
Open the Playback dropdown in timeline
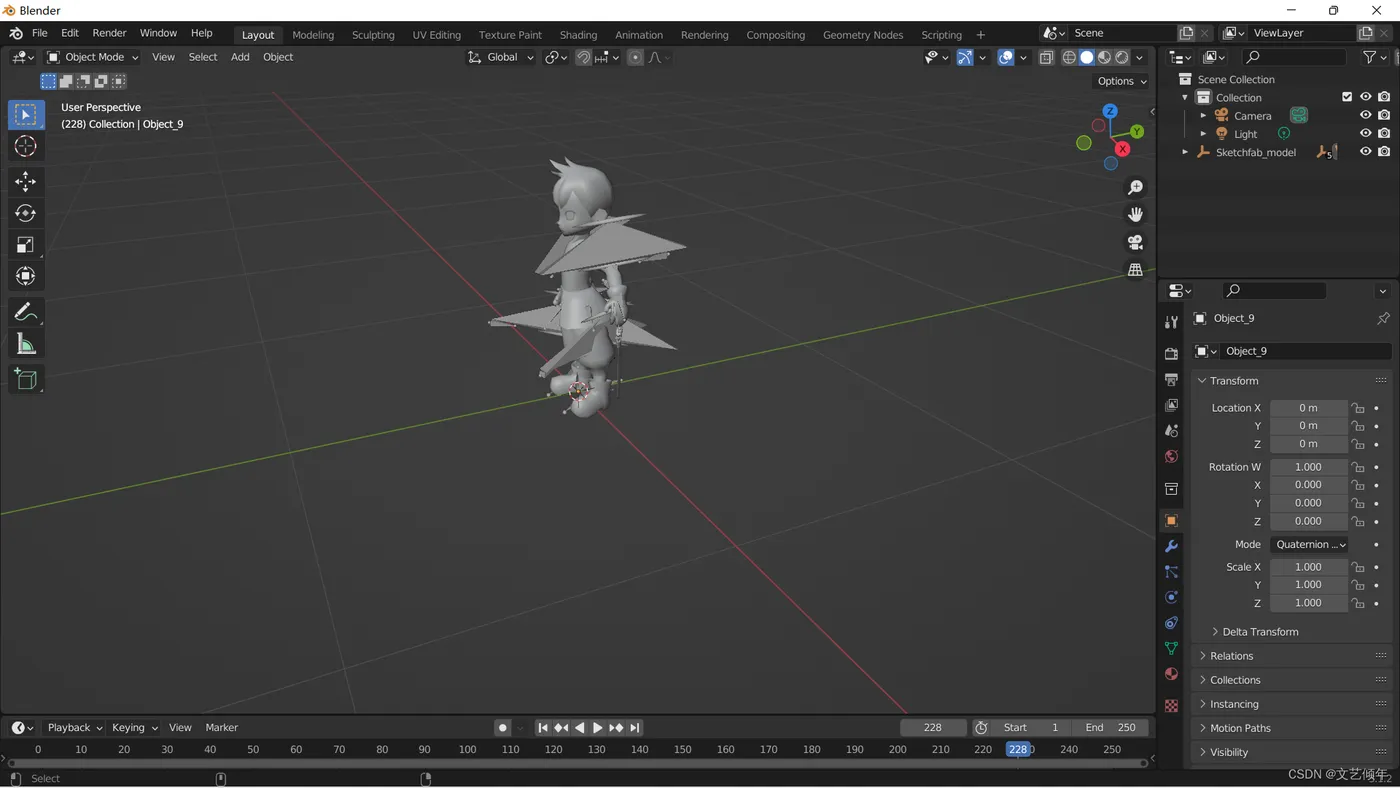click(75, 728)
